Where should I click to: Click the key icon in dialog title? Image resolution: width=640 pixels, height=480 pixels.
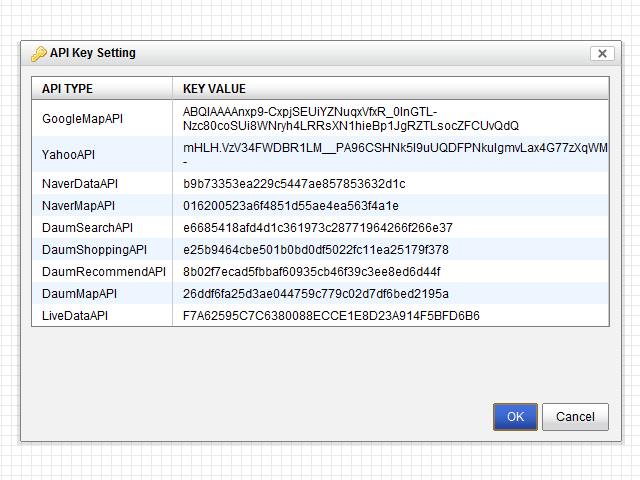click(x=39, y=54)
